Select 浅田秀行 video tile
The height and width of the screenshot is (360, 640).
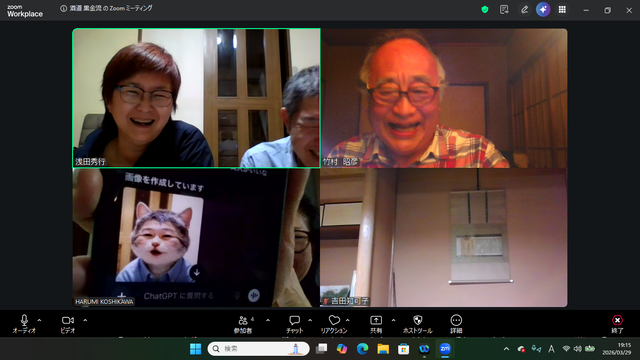coord(196,98)
